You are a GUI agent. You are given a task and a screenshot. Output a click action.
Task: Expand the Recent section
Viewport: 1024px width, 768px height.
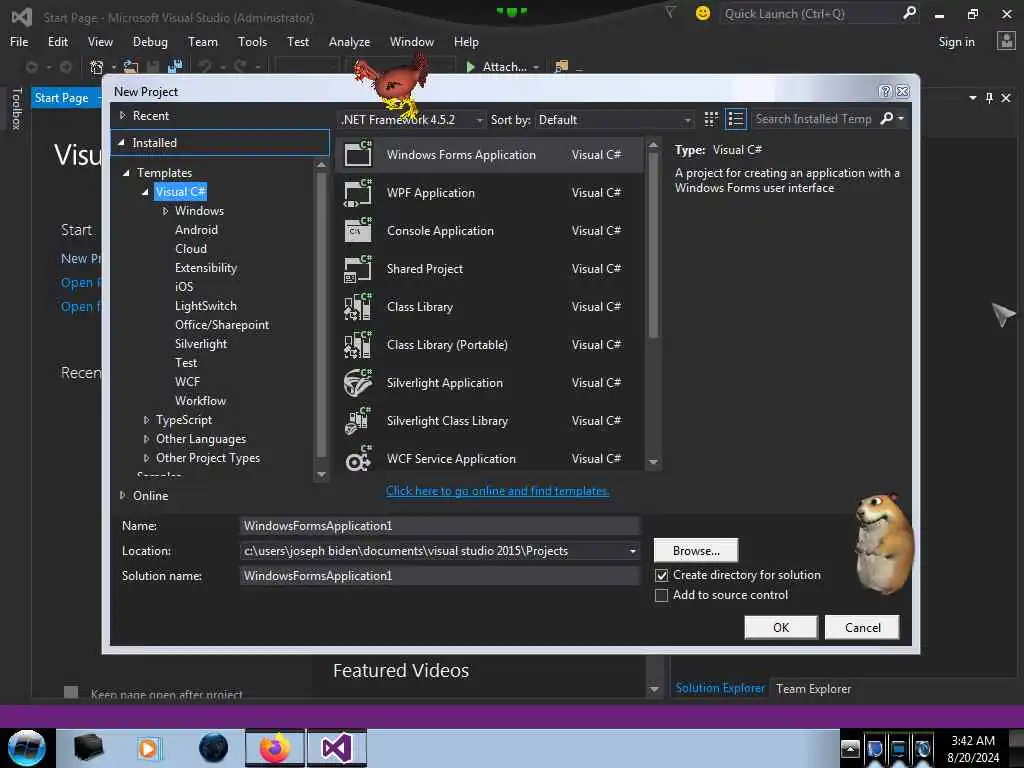pyautogui.click(x=122, y=116)
